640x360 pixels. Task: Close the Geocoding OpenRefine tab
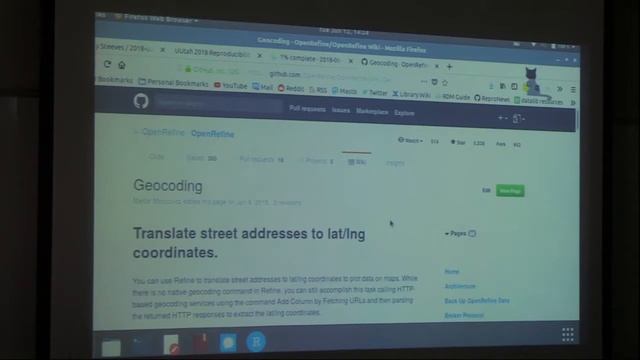(x=437, y=66)
